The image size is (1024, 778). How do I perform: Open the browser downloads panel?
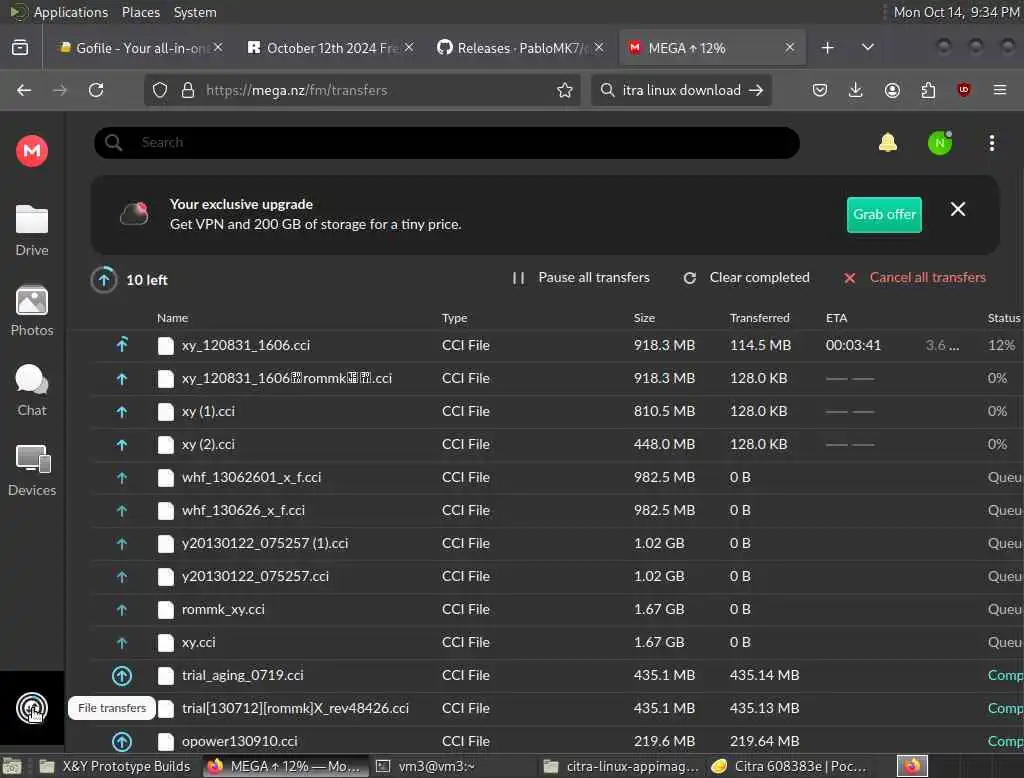[x=856, y=90]
